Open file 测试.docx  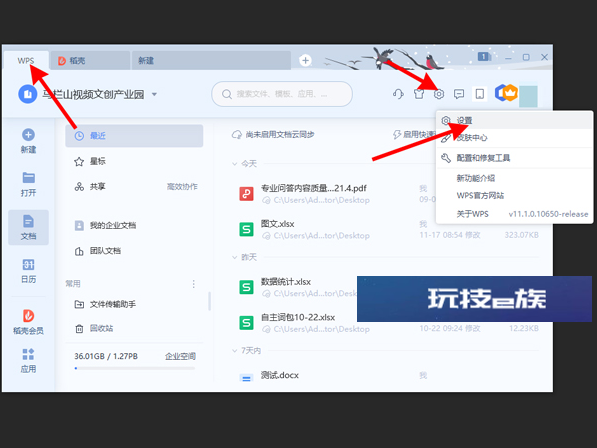280,375
